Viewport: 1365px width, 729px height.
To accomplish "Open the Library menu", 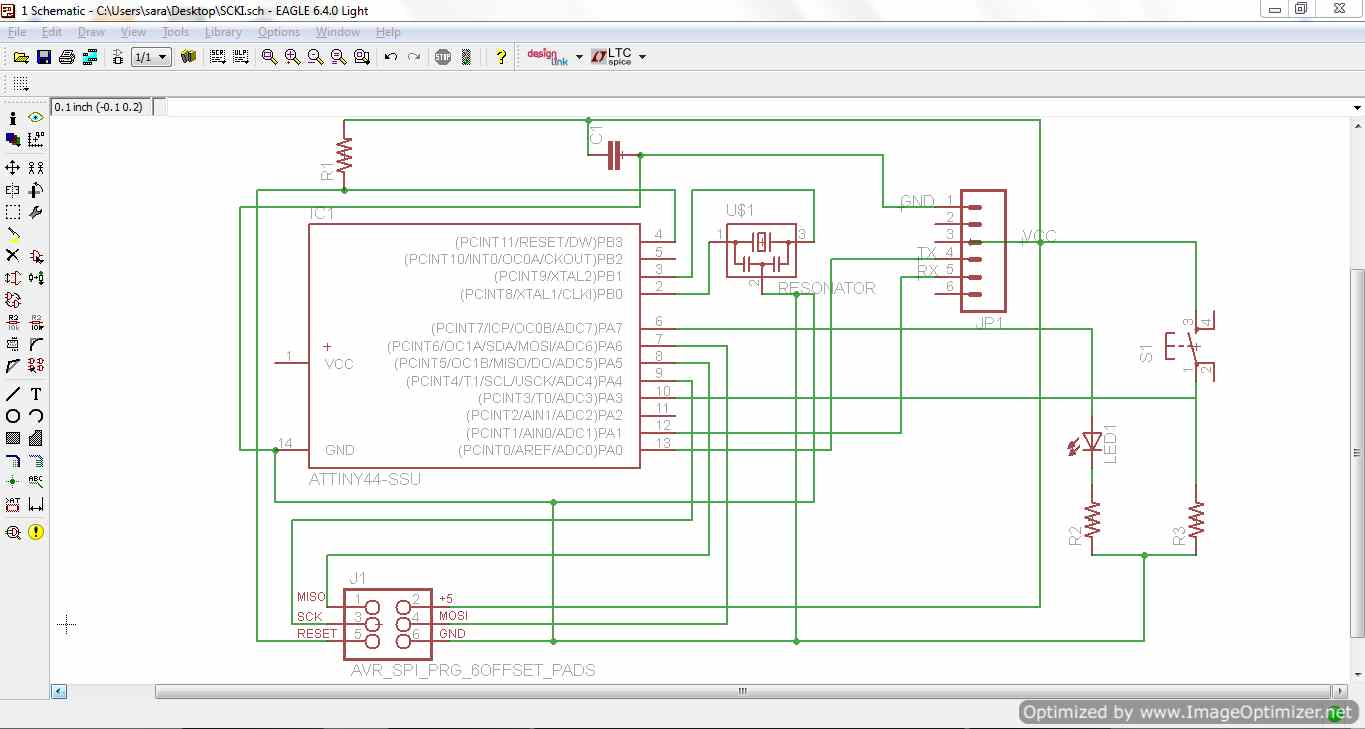I will click(223, 32).
